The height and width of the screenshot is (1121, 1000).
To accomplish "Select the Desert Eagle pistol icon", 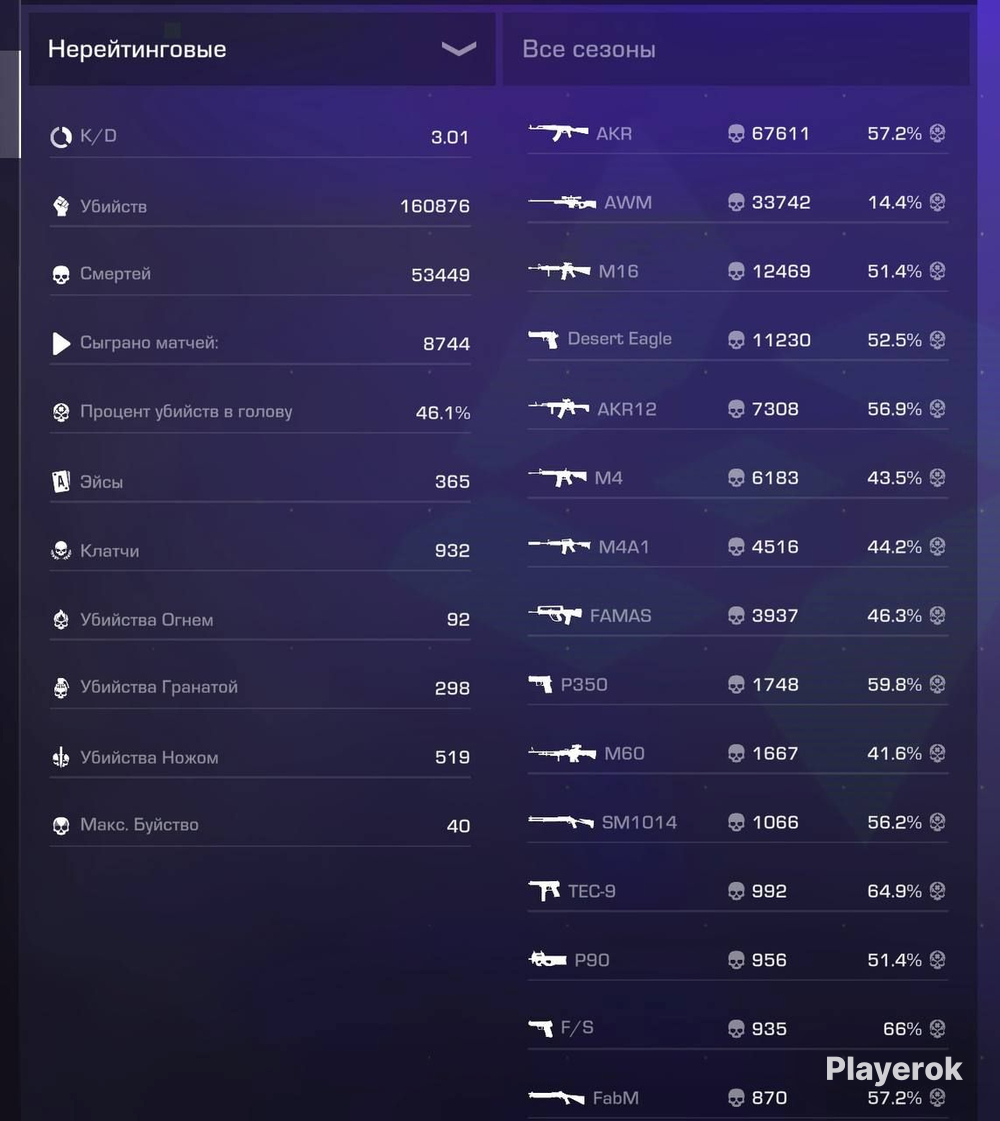I will tap(543, 339).
